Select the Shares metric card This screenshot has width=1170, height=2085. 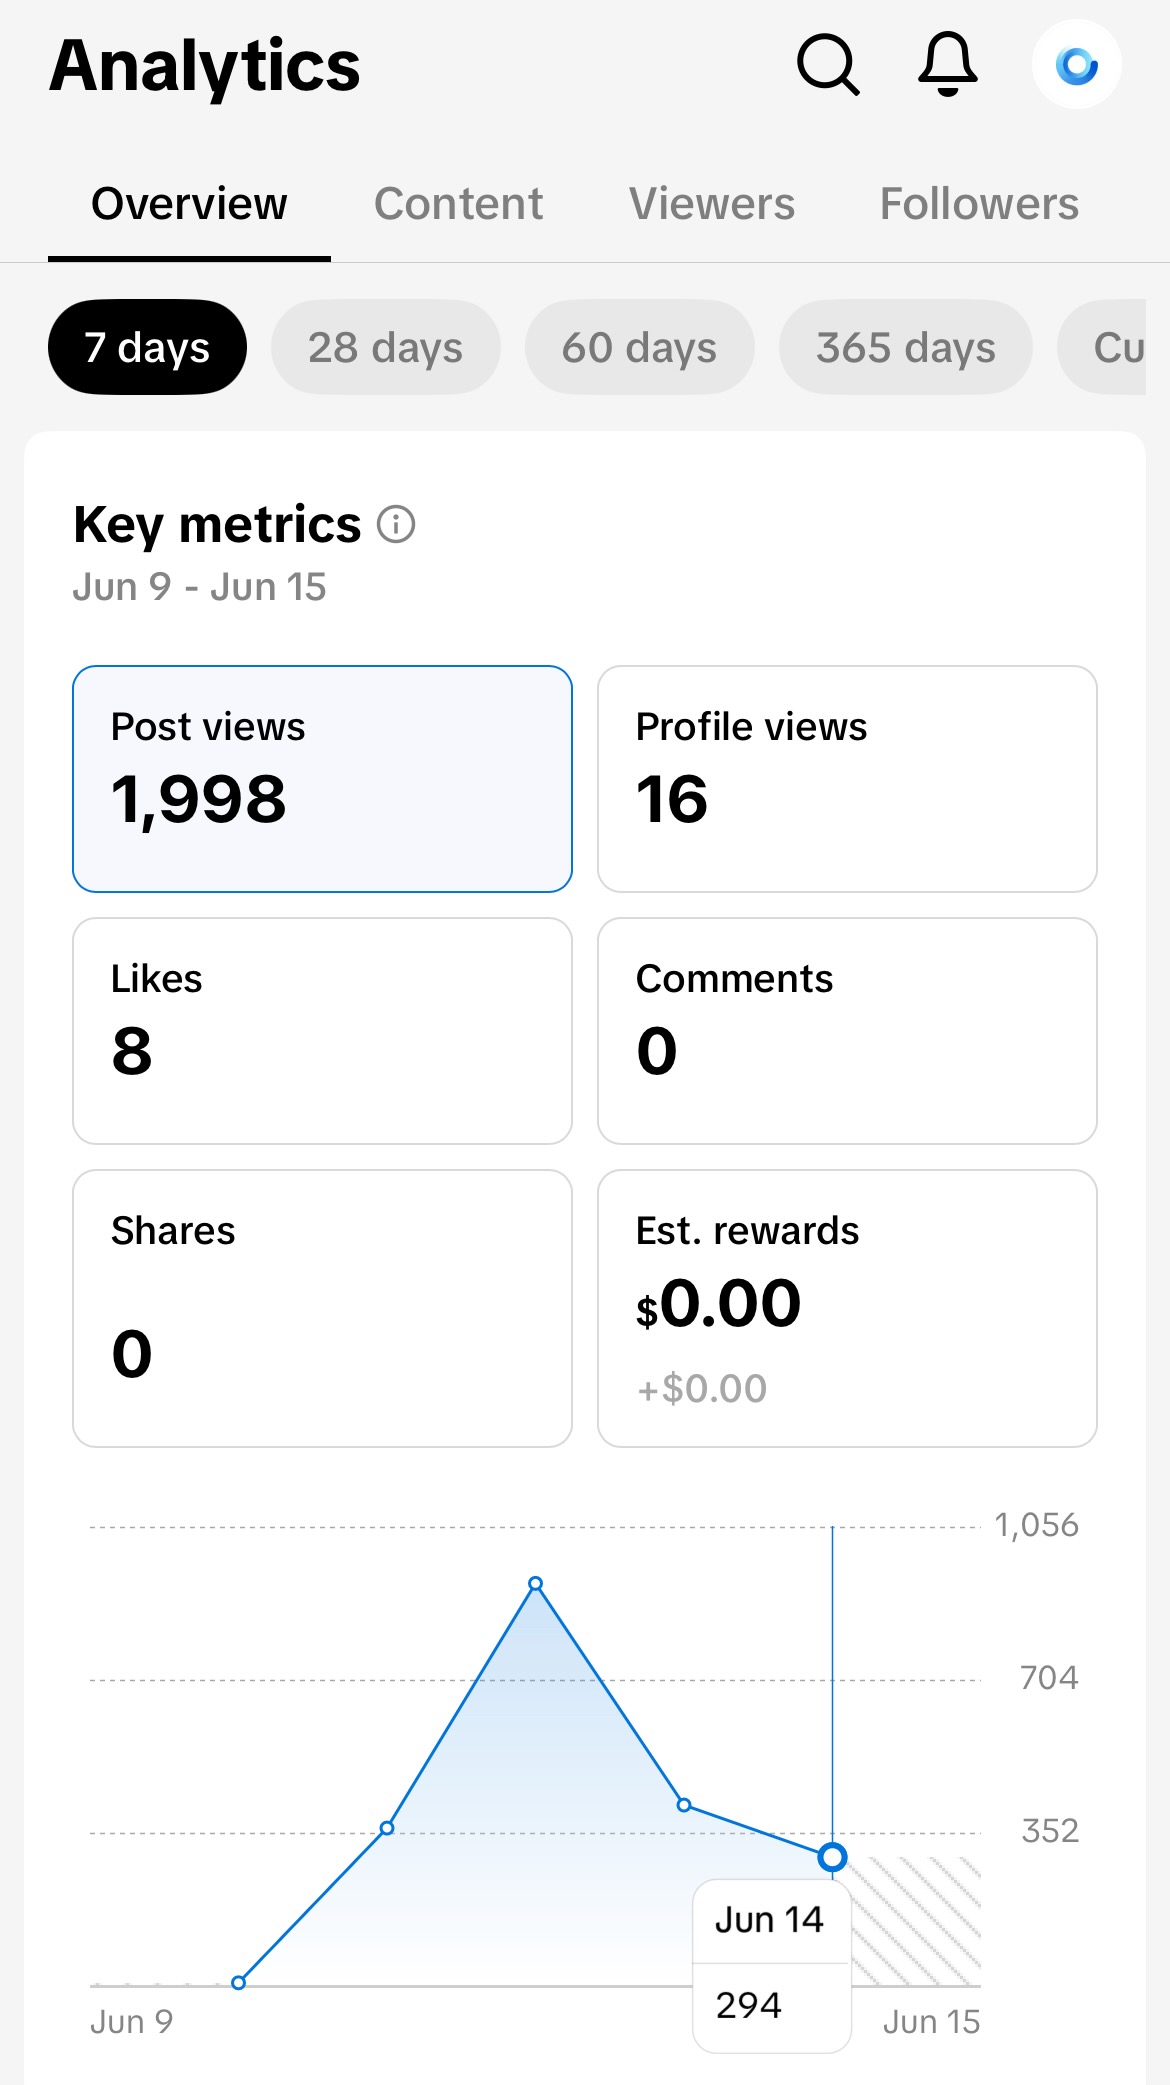pos(322,1308)
